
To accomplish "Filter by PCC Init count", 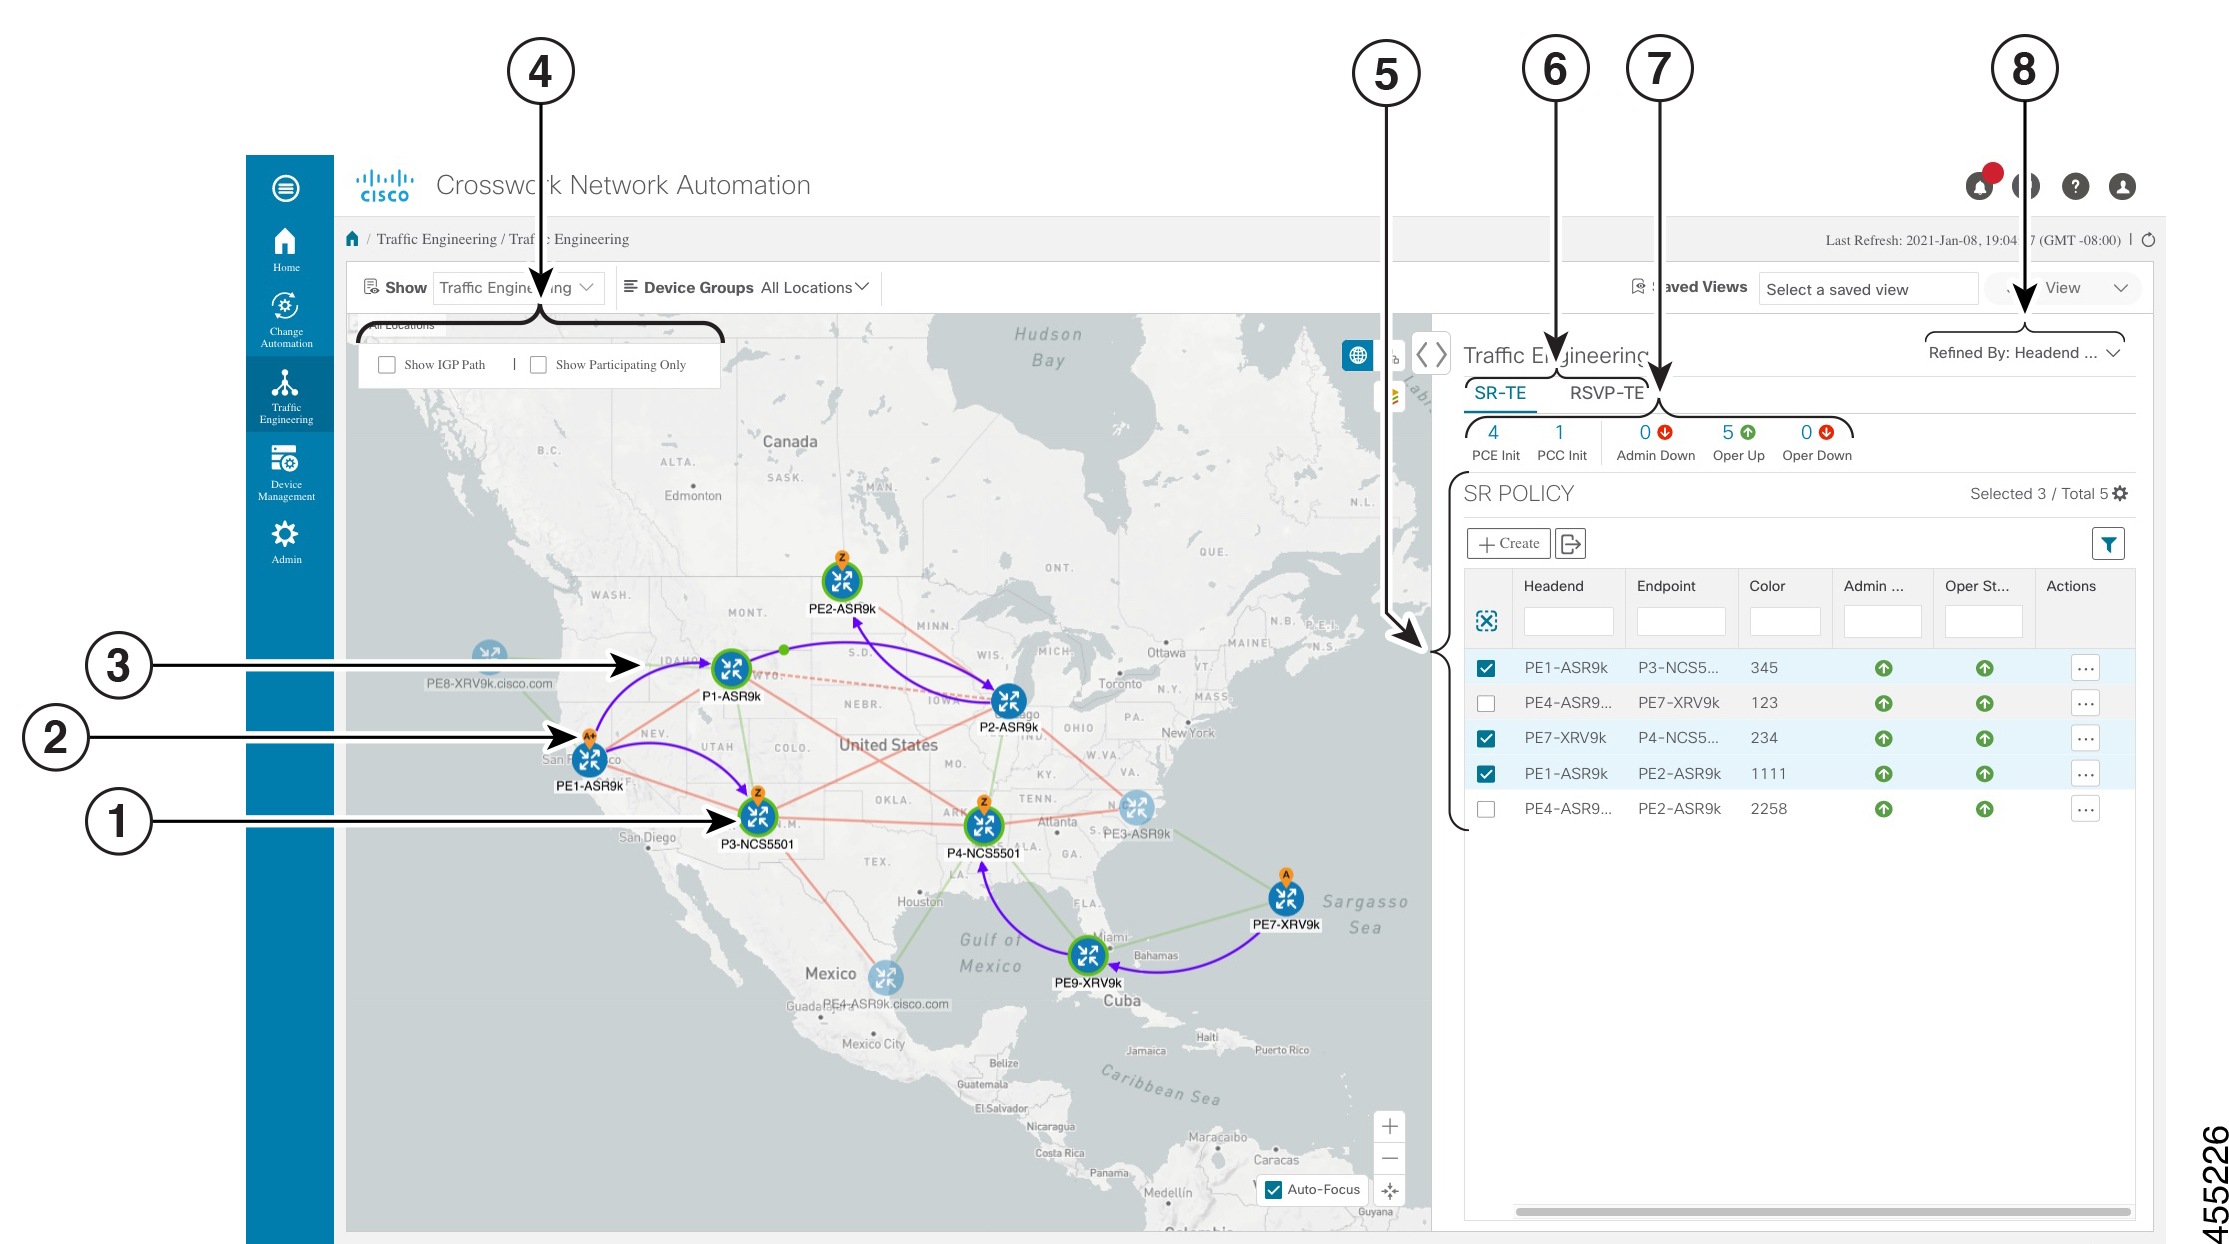I will pyautogui.click(x=1561, y=442).
